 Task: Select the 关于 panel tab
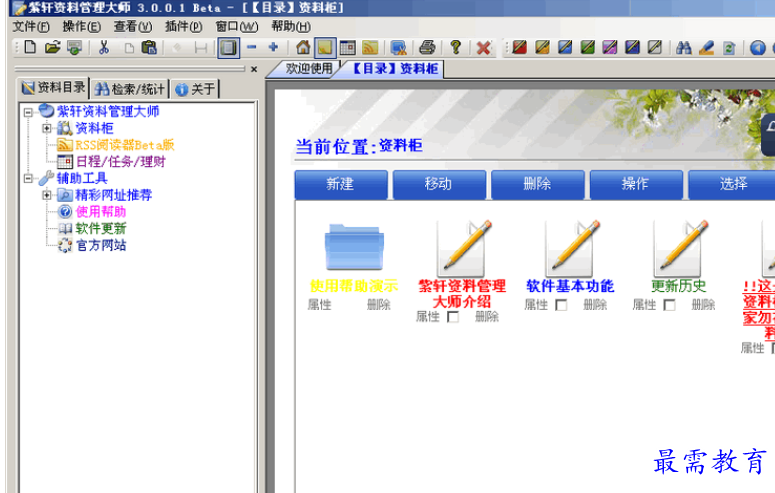tap(195, 89)
